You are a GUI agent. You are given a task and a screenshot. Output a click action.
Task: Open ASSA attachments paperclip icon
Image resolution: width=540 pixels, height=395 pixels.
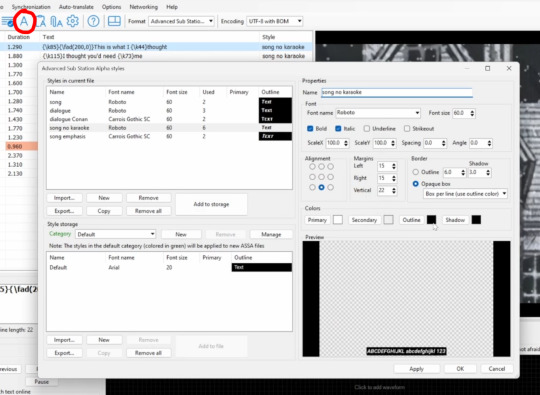(56, 21)
